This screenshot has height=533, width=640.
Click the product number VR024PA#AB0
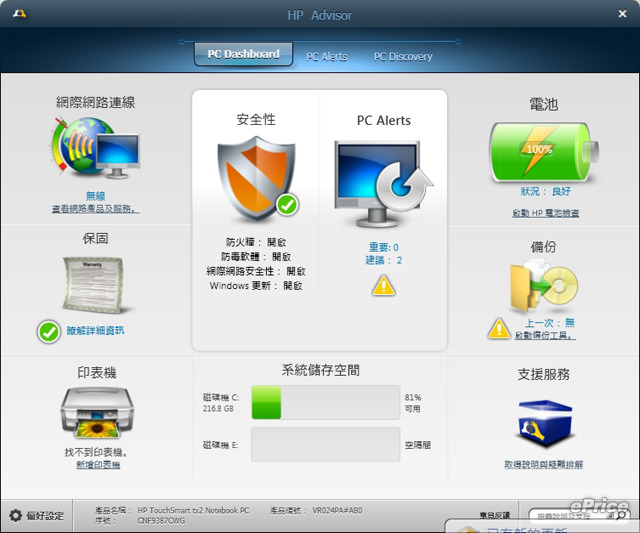click(337, 510)
